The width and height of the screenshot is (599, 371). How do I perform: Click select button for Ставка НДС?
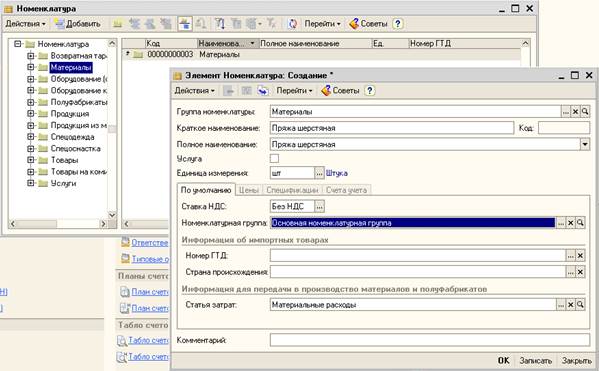click(x=319, y=206)
